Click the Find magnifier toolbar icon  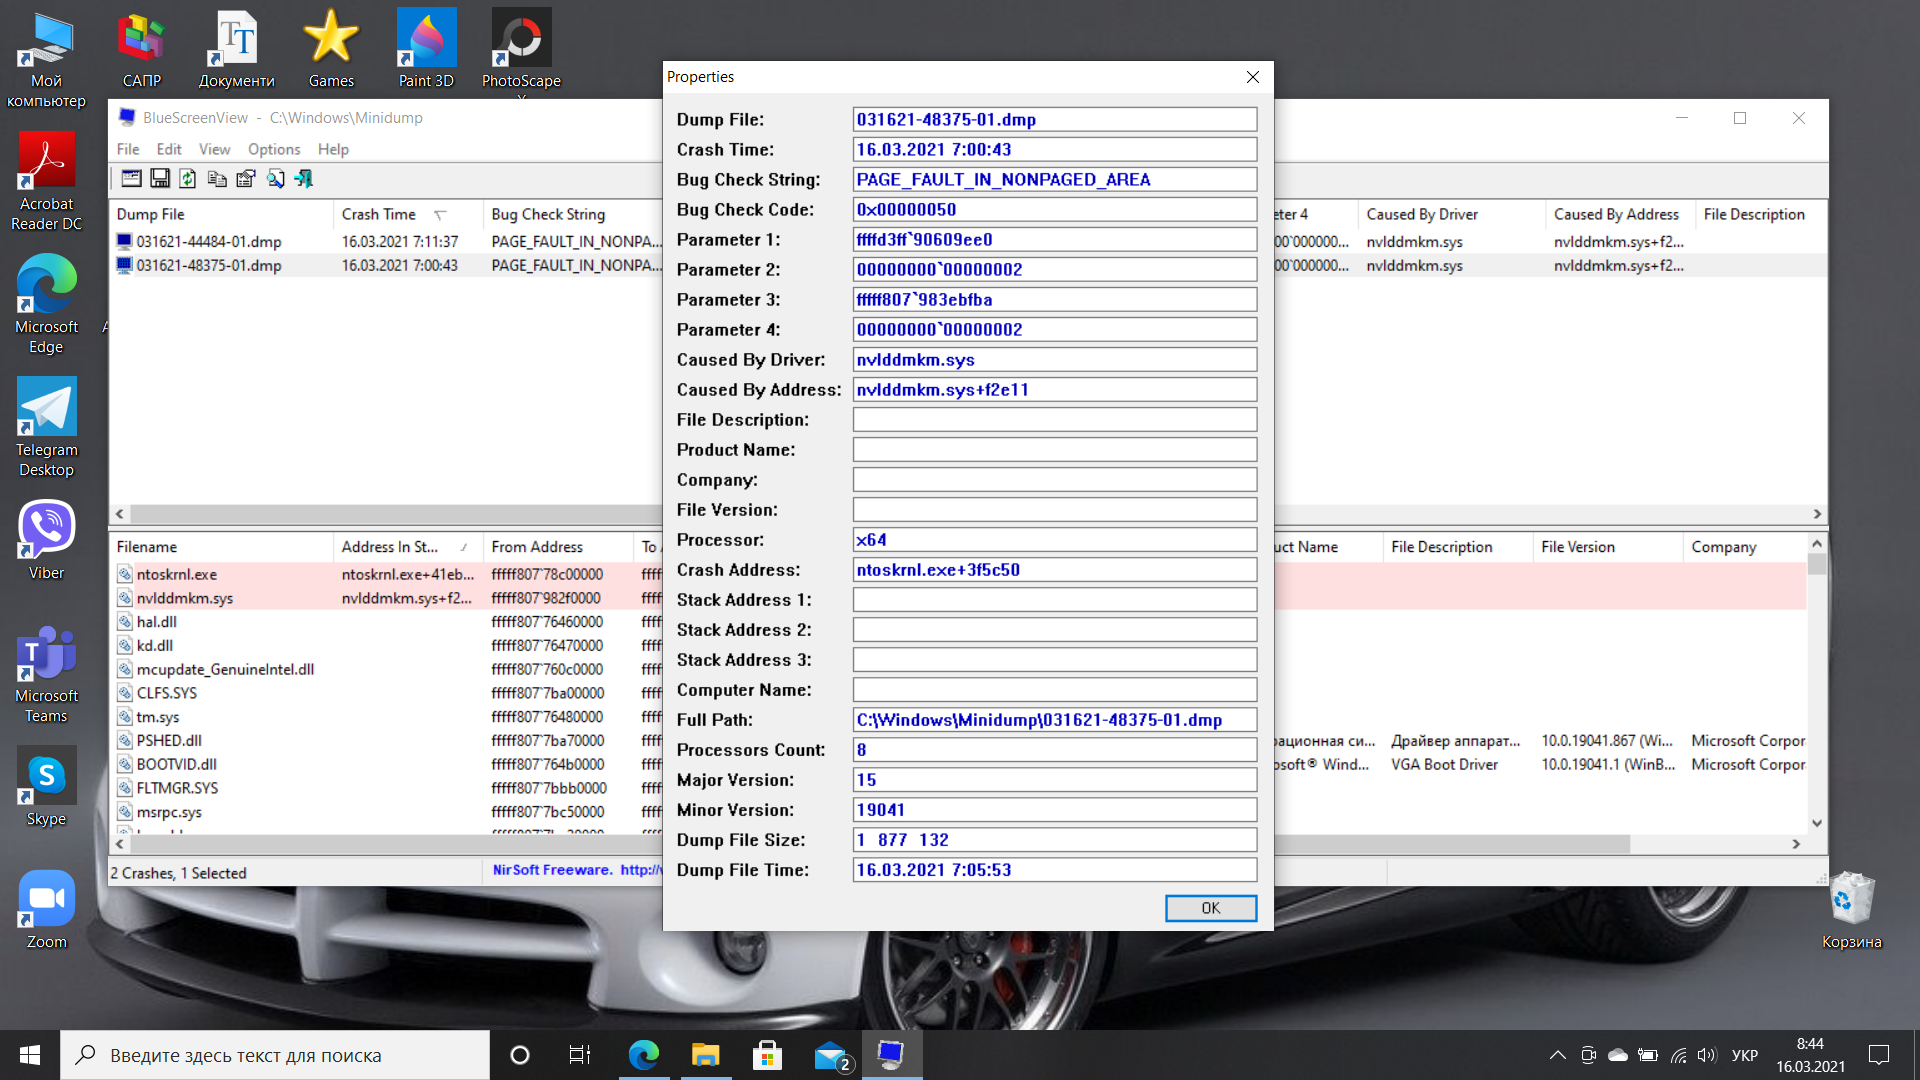(x=275, y=179)
